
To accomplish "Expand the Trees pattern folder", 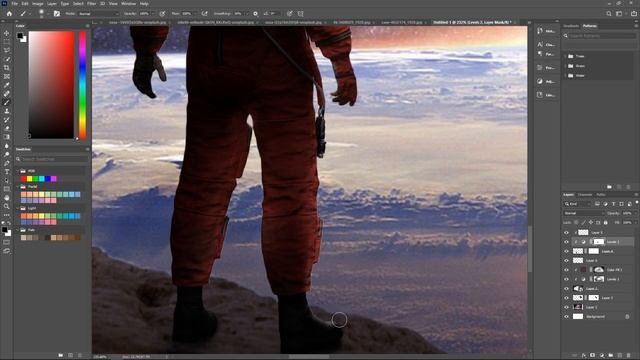I will (x=565, y=56).
